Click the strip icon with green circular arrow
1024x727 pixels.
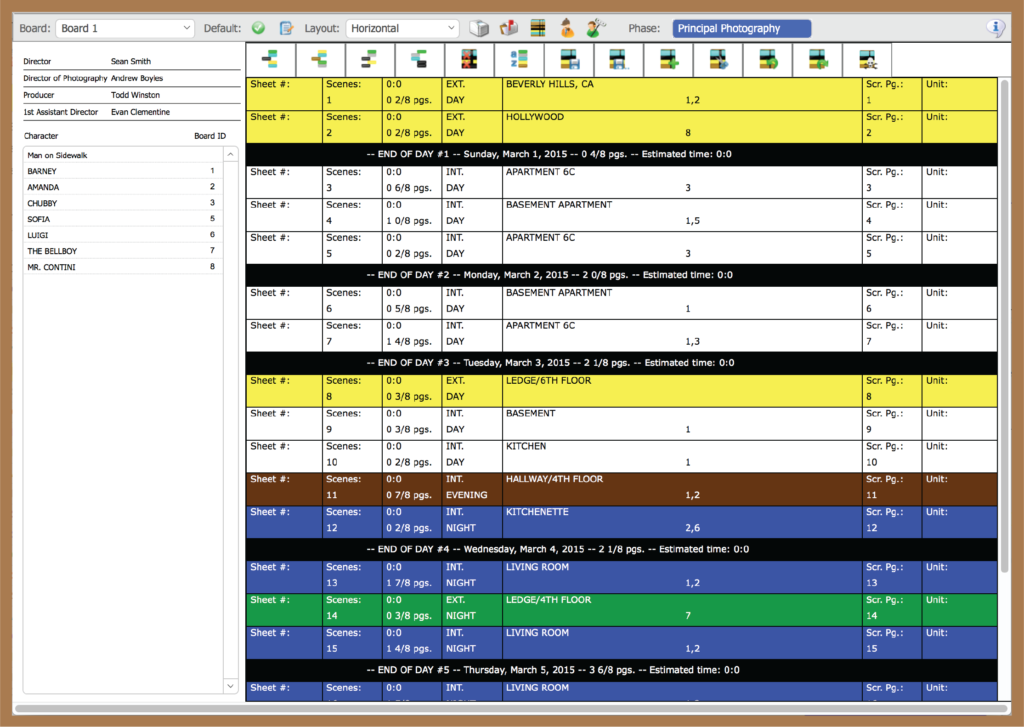[x=767, y=59]
